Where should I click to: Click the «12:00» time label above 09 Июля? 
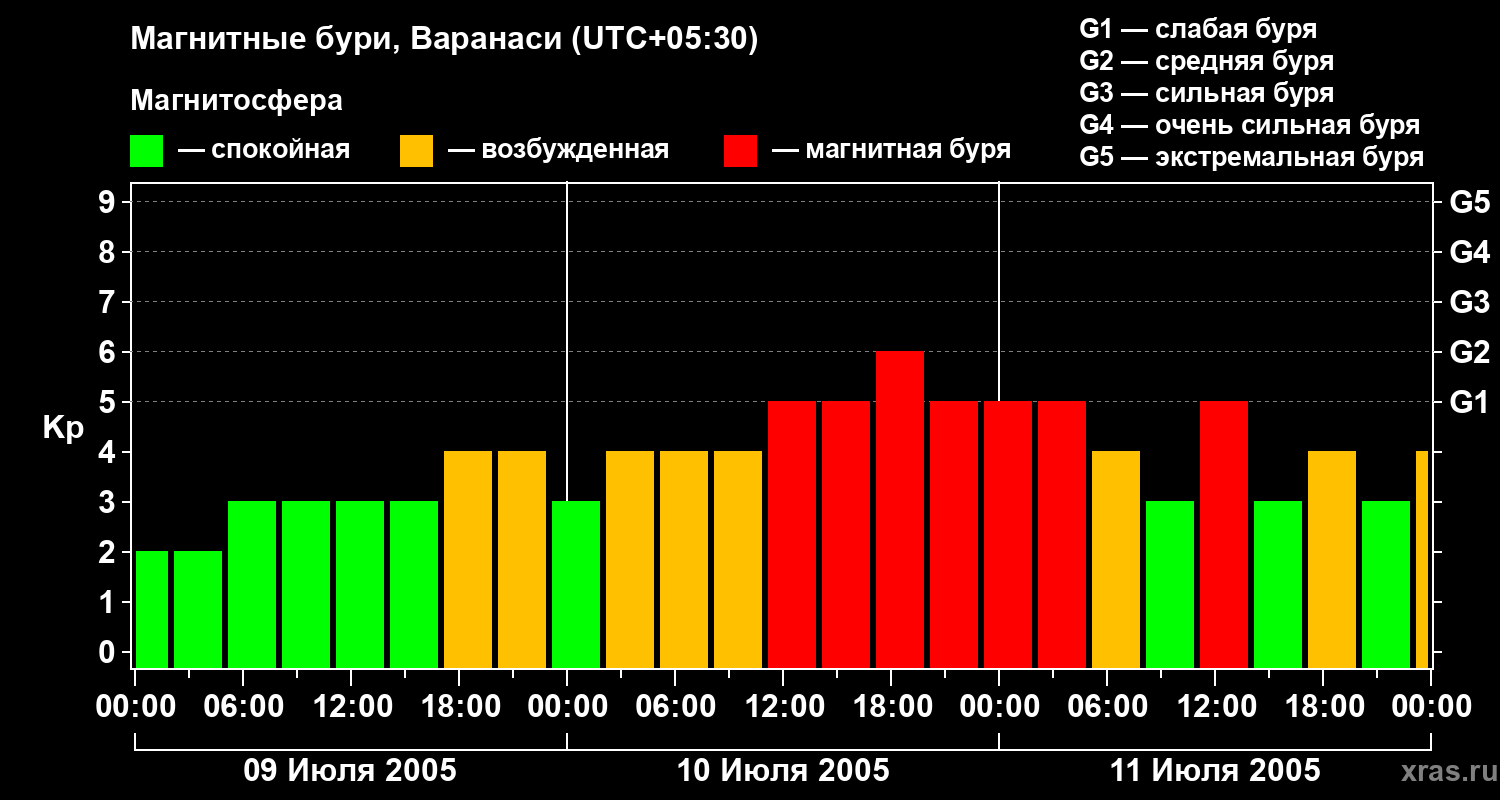[353, 706]
